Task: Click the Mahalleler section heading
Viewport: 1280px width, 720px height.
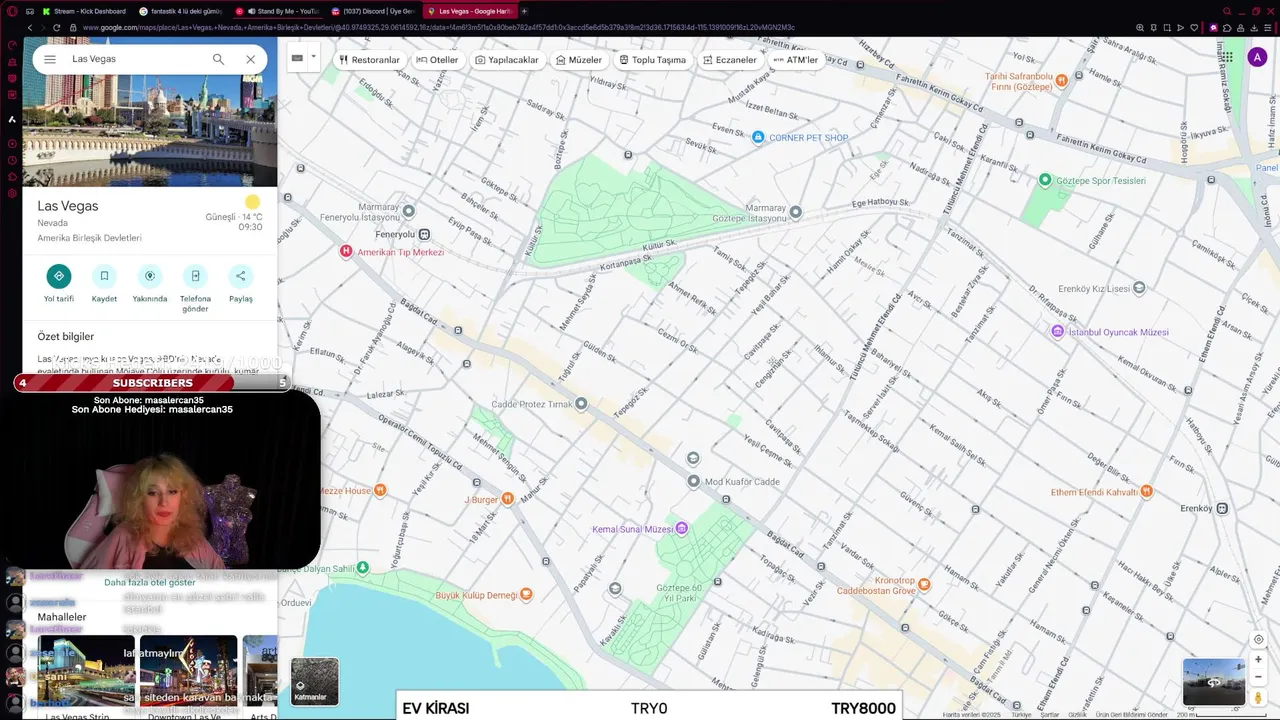Action: [62, 617]
